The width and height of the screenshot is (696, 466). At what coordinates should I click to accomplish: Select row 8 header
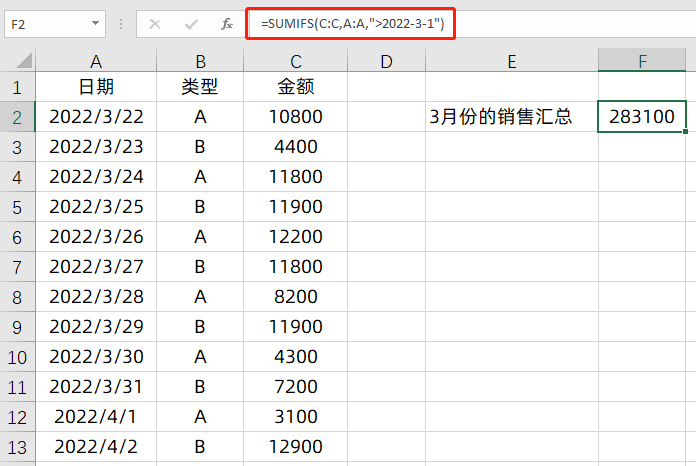coord(17,297)
